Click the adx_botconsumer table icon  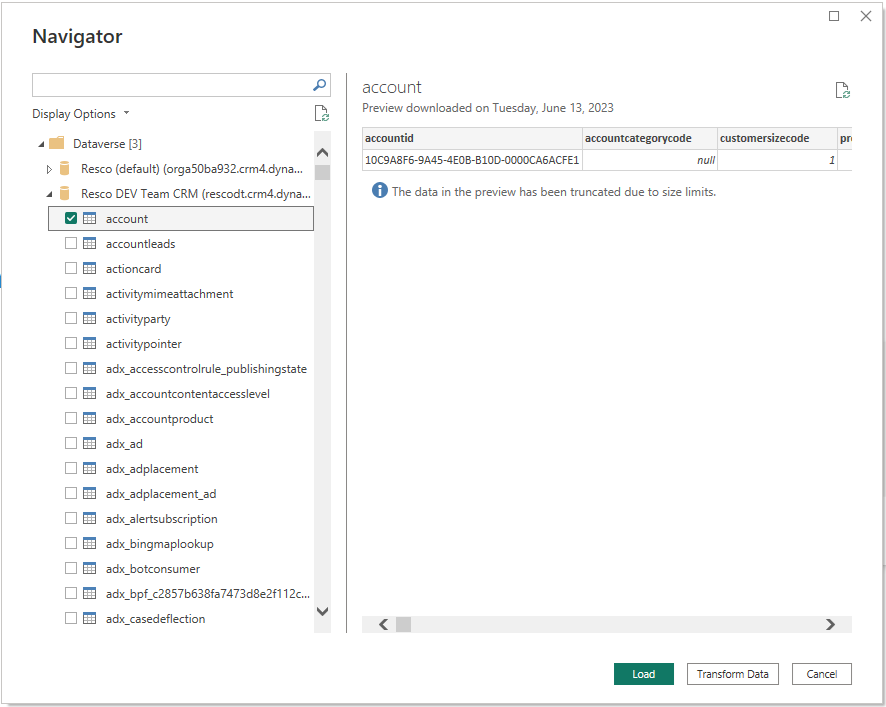(89, 568)
